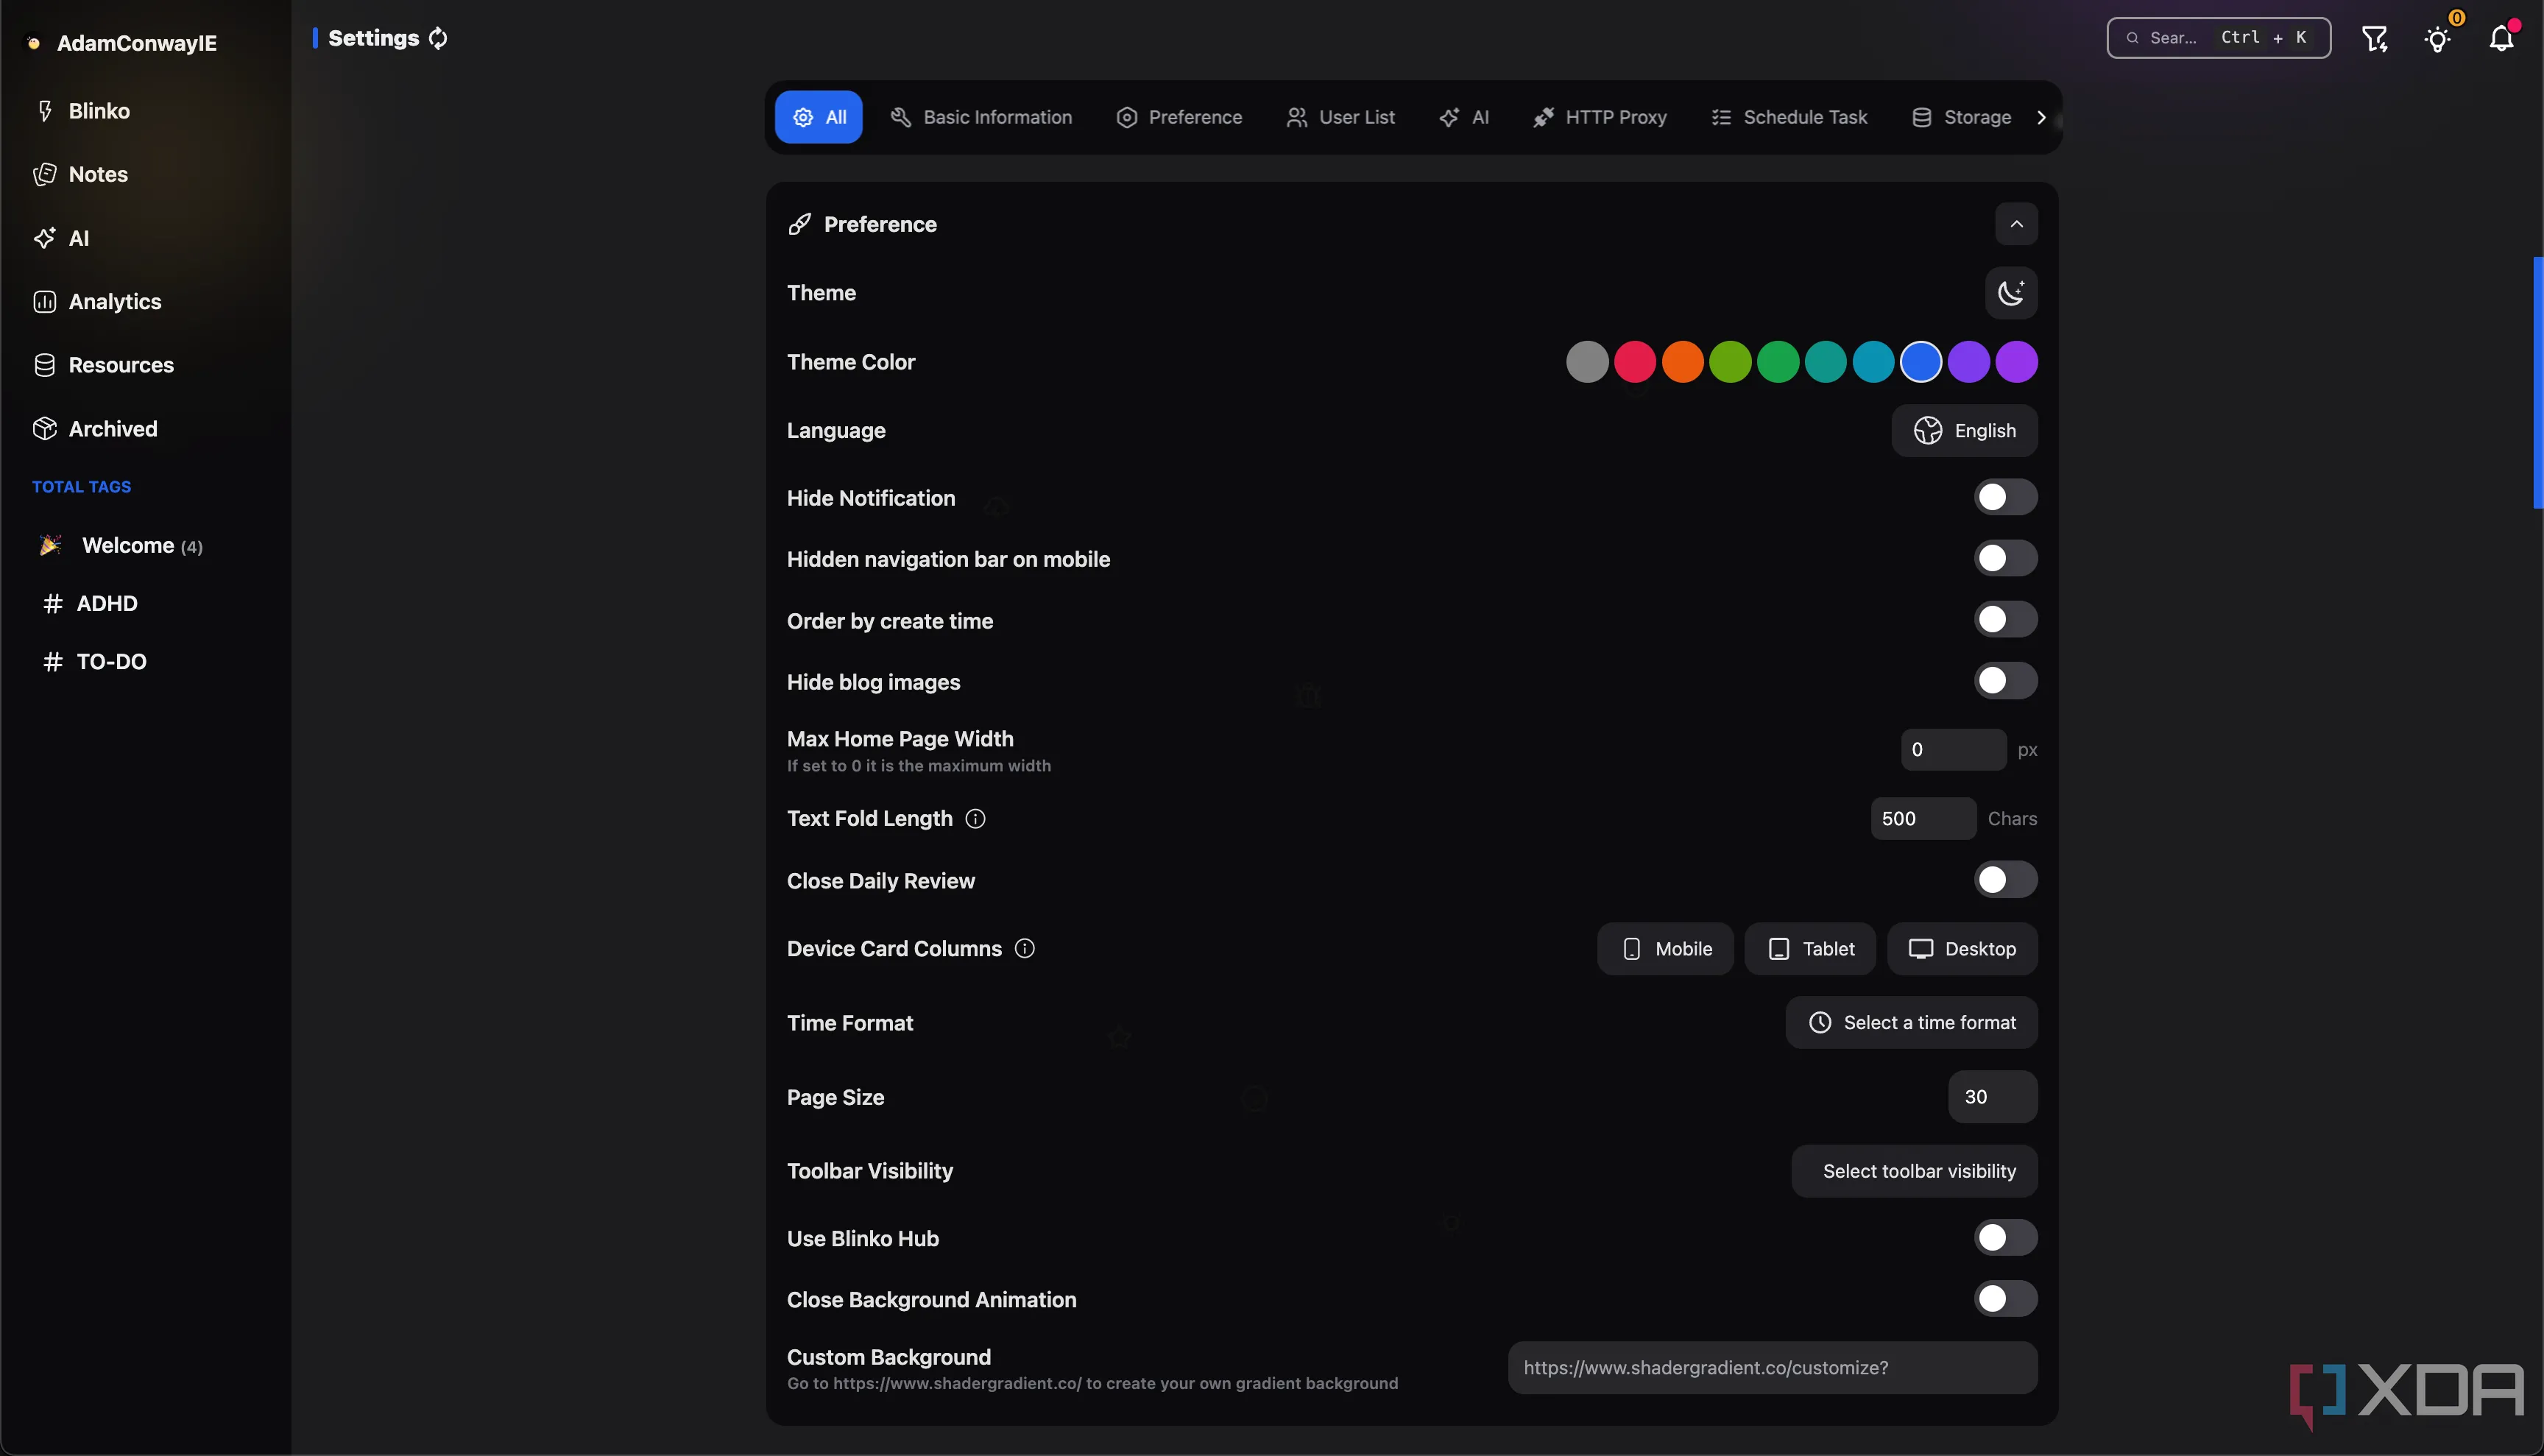
Task: Open the Mobile card columns option
Action: click(1665, 949)
